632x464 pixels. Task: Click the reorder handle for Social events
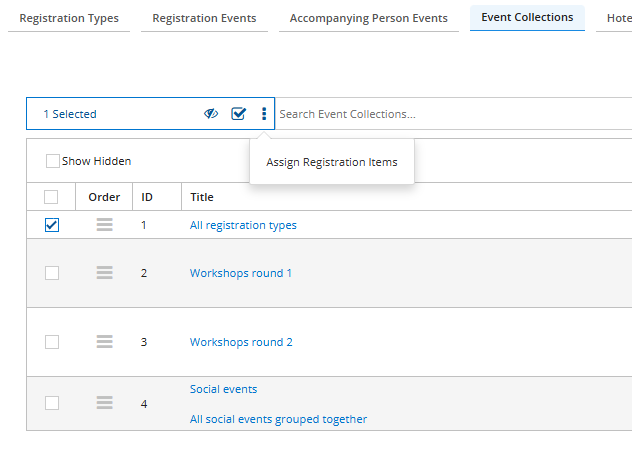click(104, 402)
